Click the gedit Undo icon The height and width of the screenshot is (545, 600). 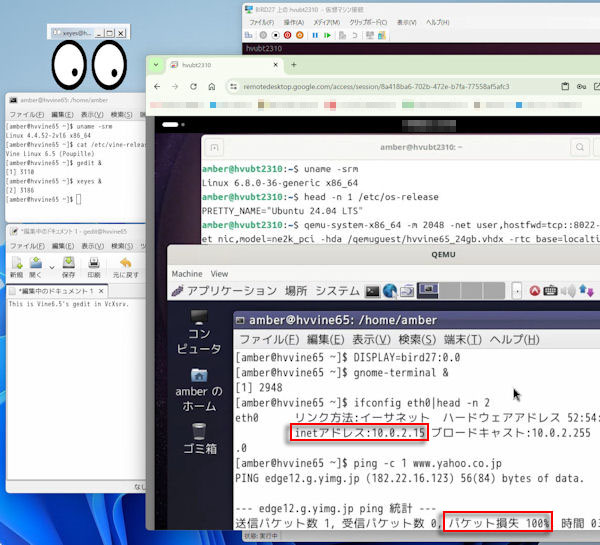pos(126,263)
